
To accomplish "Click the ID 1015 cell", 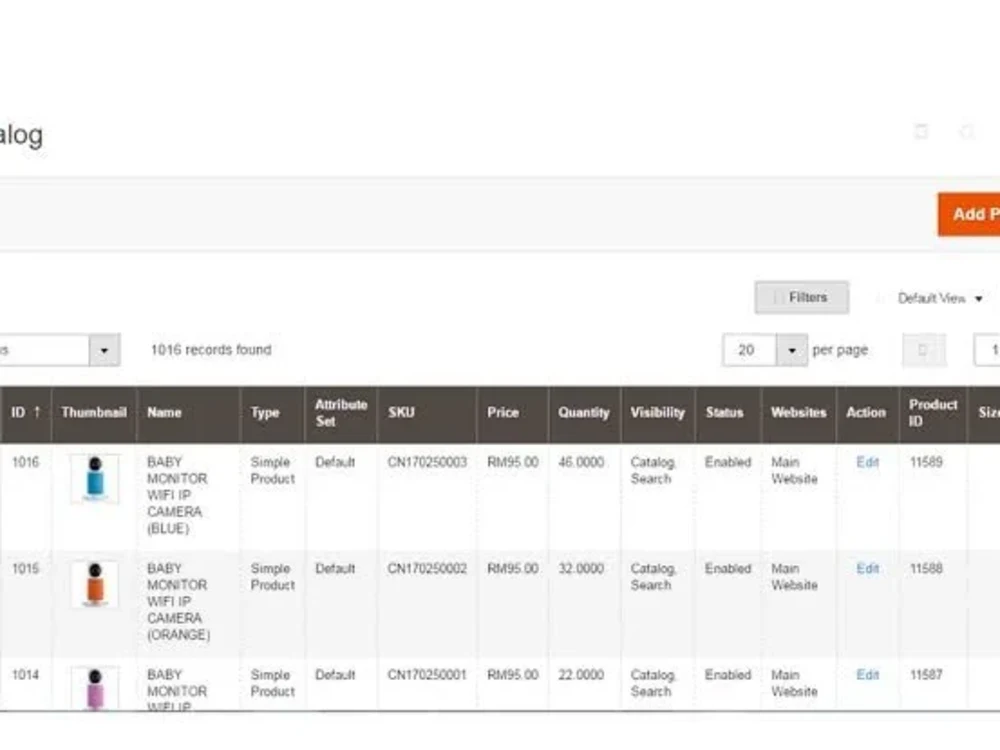I will [x=26, y=569].
